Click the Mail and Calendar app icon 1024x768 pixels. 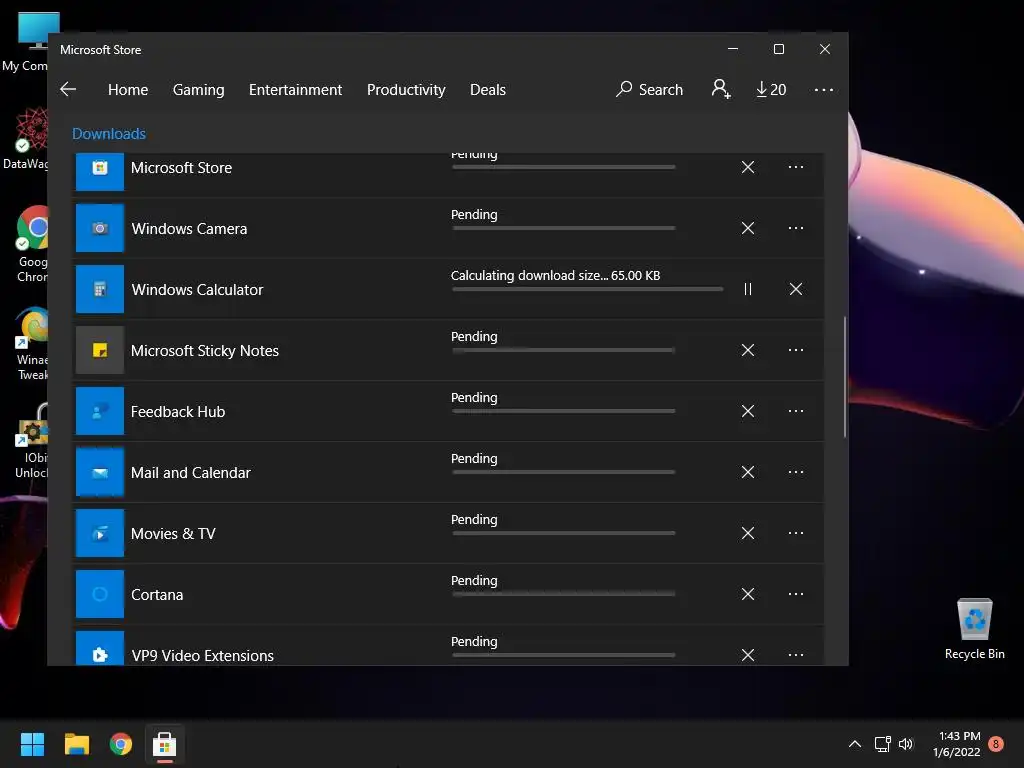(100, 472)
